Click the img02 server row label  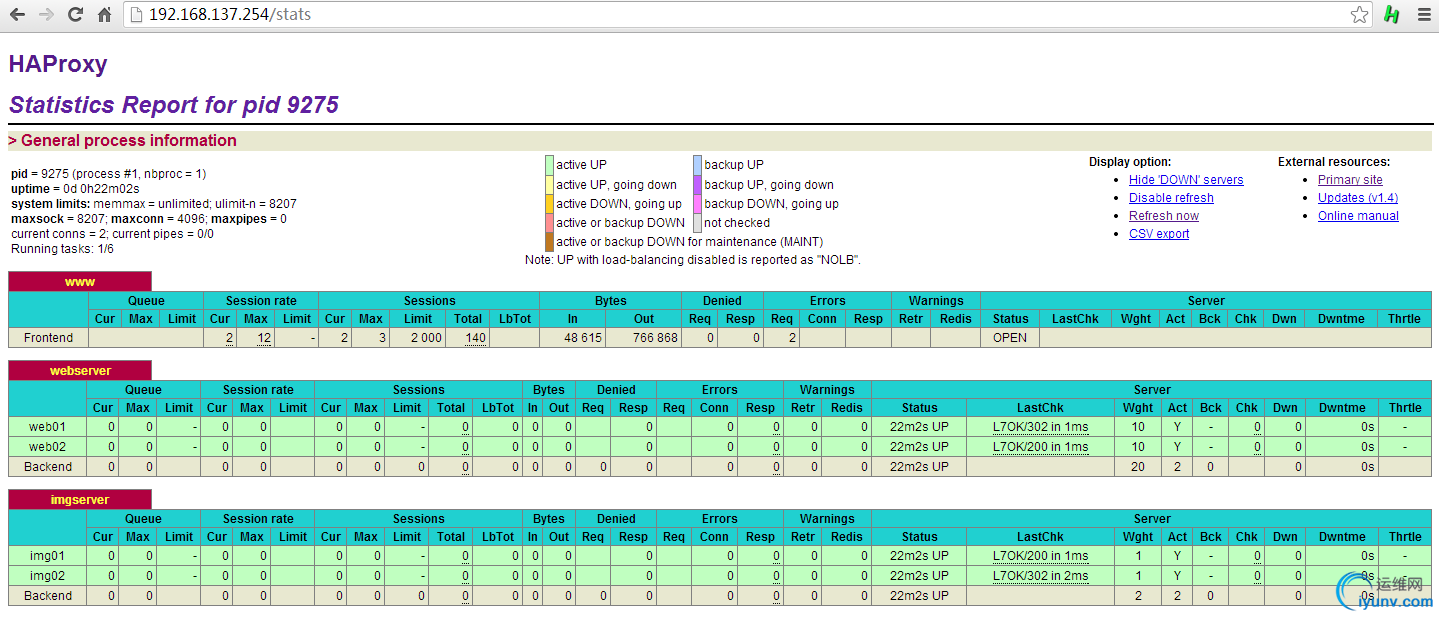tap(48, 576)
